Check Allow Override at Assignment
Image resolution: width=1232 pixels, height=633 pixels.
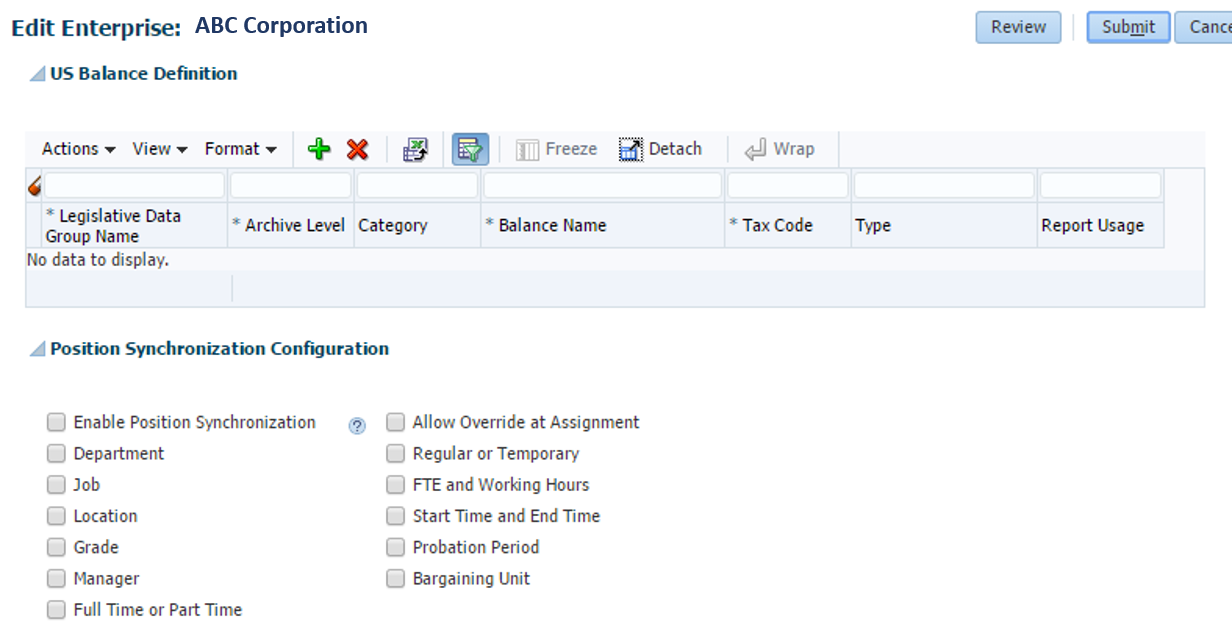395,422
